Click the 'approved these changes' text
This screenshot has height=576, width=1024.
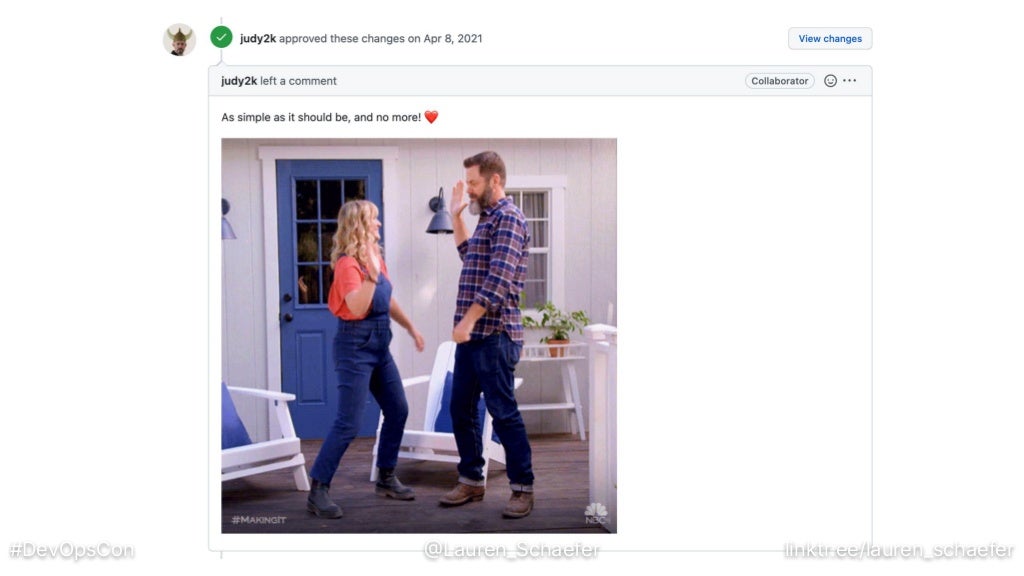[x=342, y=39]
